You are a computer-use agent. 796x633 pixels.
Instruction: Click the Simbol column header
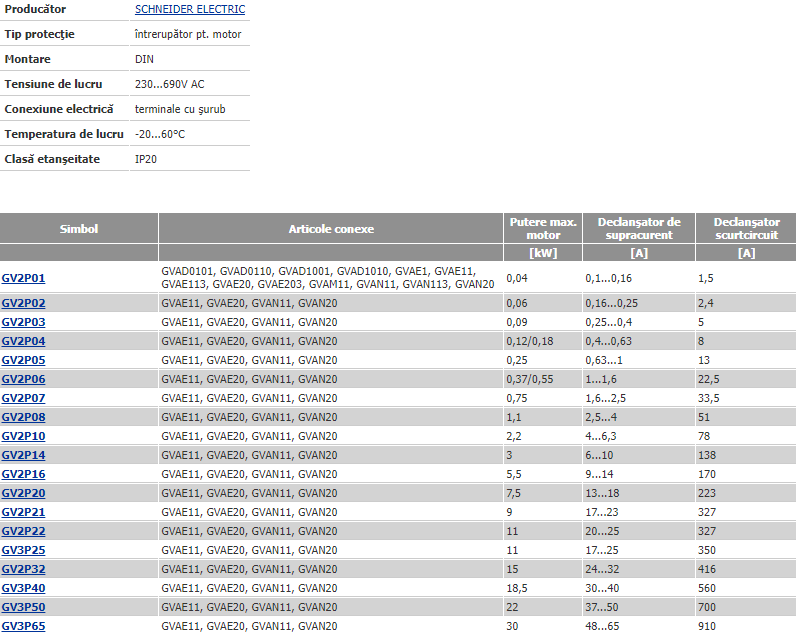[x=79, y=229]
